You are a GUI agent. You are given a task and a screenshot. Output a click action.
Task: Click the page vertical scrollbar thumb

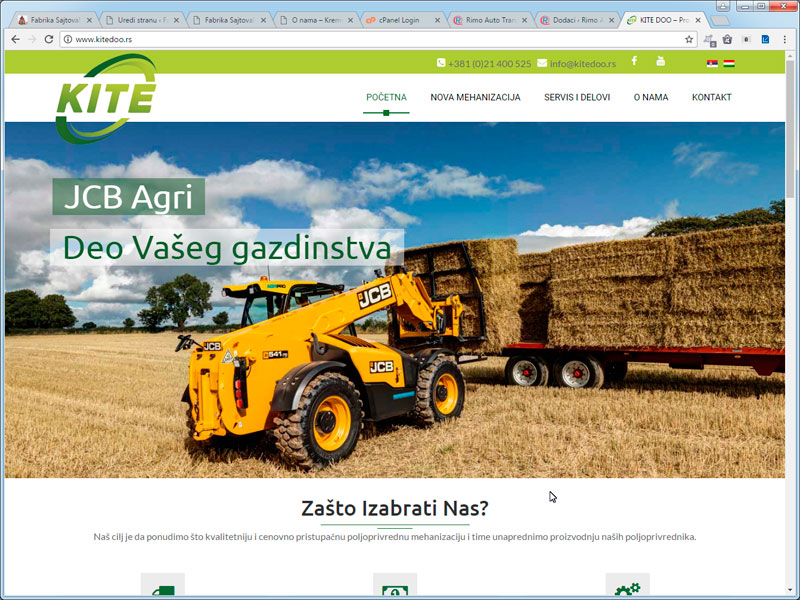pyautogui.click(x=790, y=128)
